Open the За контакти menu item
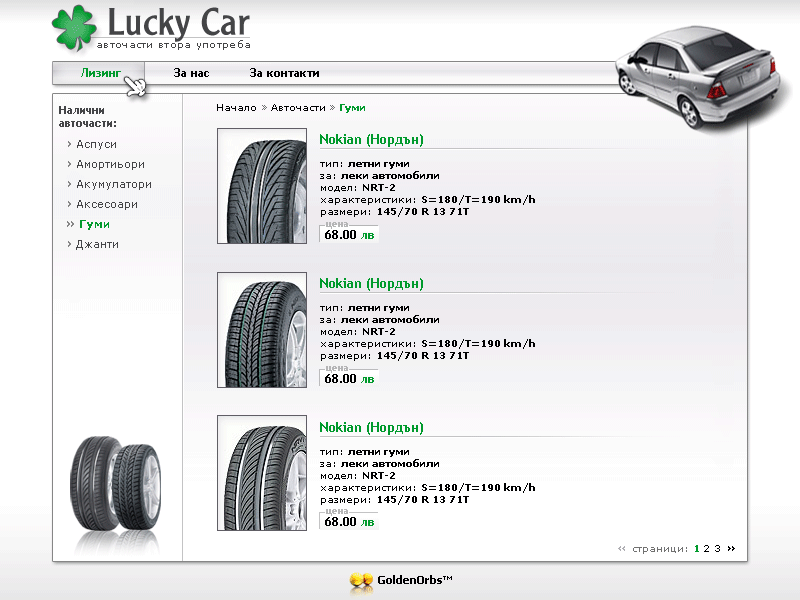The image size is (800, 600). [x=284, y=73]
